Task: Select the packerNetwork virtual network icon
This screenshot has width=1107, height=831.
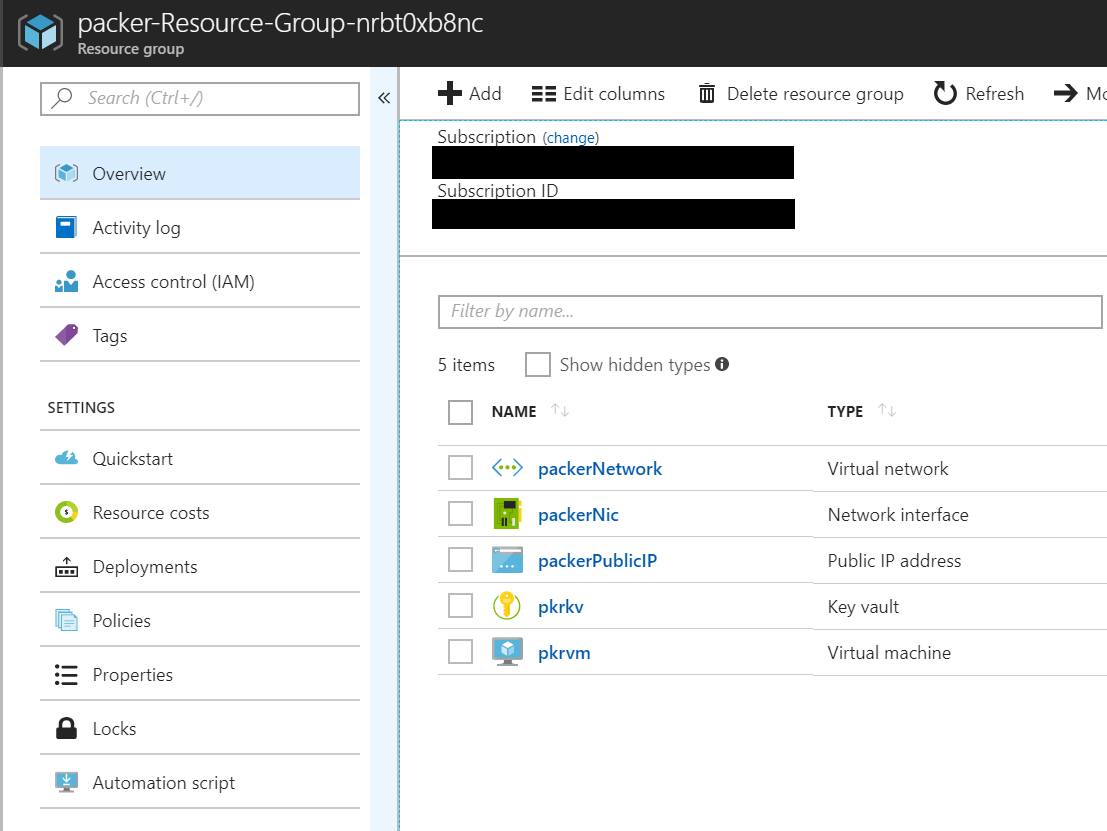Action: pos(508,468)
